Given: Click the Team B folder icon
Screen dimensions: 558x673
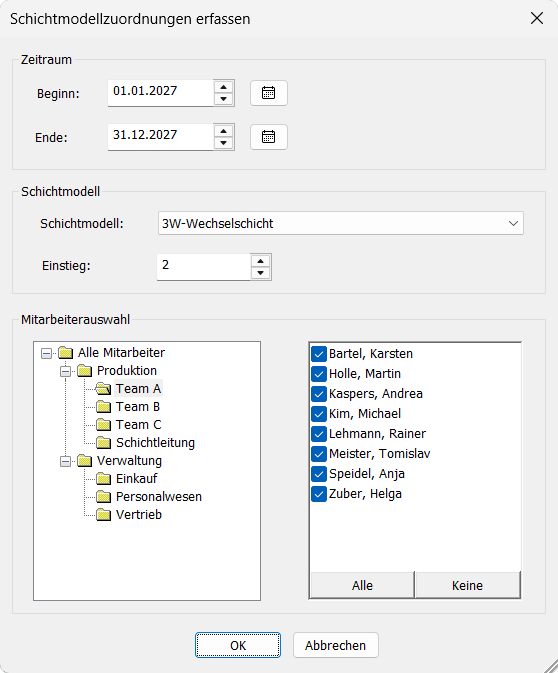Looking at the screenshot, I should [x=103, y=407].
